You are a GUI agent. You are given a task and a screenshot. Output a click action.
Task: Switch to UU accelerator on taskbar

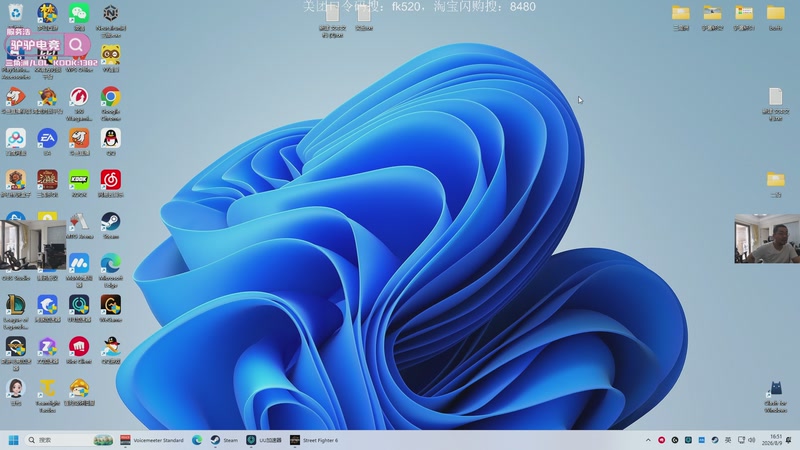click(x=264, y=440)
